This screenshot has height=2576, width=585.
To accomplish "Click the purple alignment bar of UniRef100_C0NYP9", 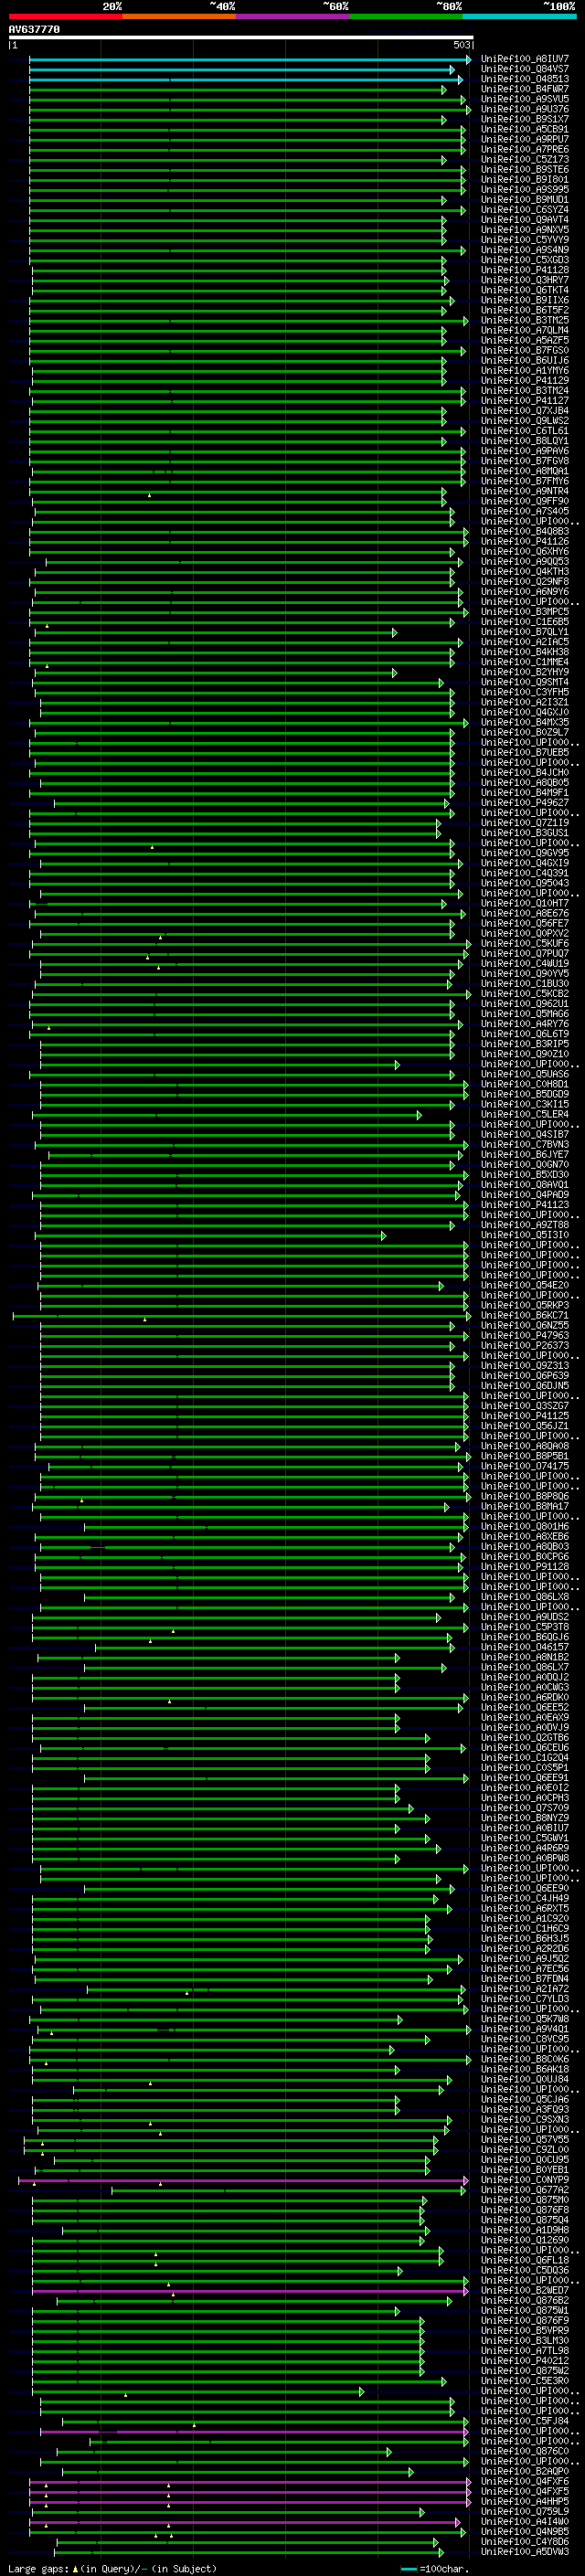I will [x=243, y=2181].
